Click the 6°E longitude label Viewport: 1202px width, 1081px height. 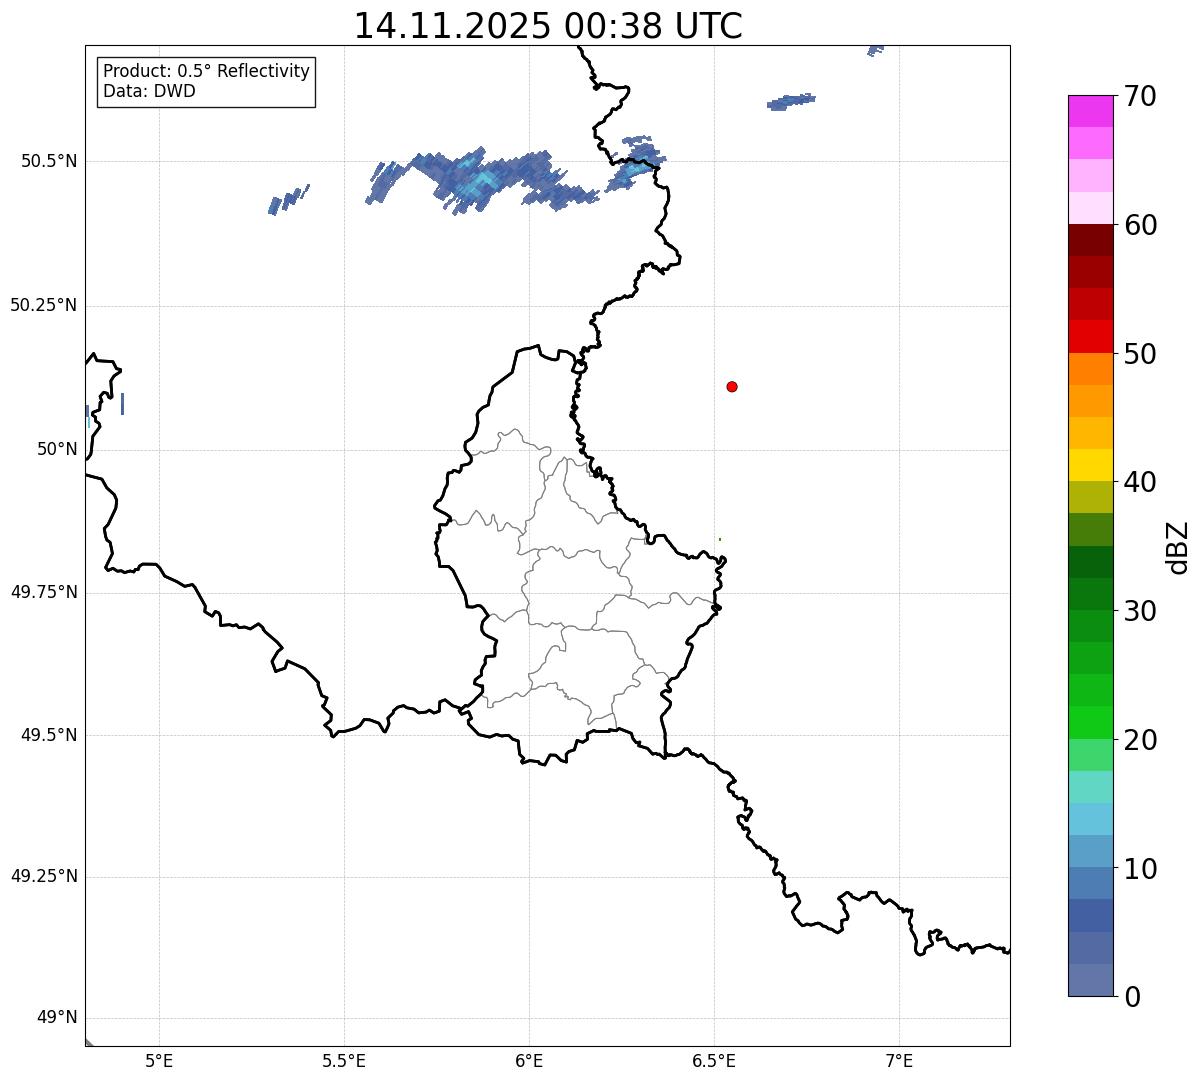[x=529, y=1061]
